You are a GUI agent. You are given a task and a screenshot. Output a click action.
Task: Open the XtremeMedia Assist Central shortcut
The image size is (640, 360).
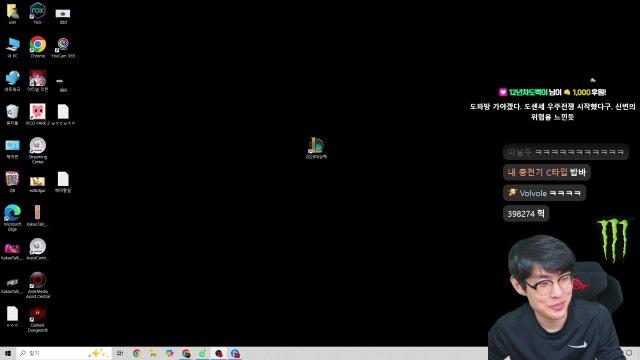click(38, 285)
